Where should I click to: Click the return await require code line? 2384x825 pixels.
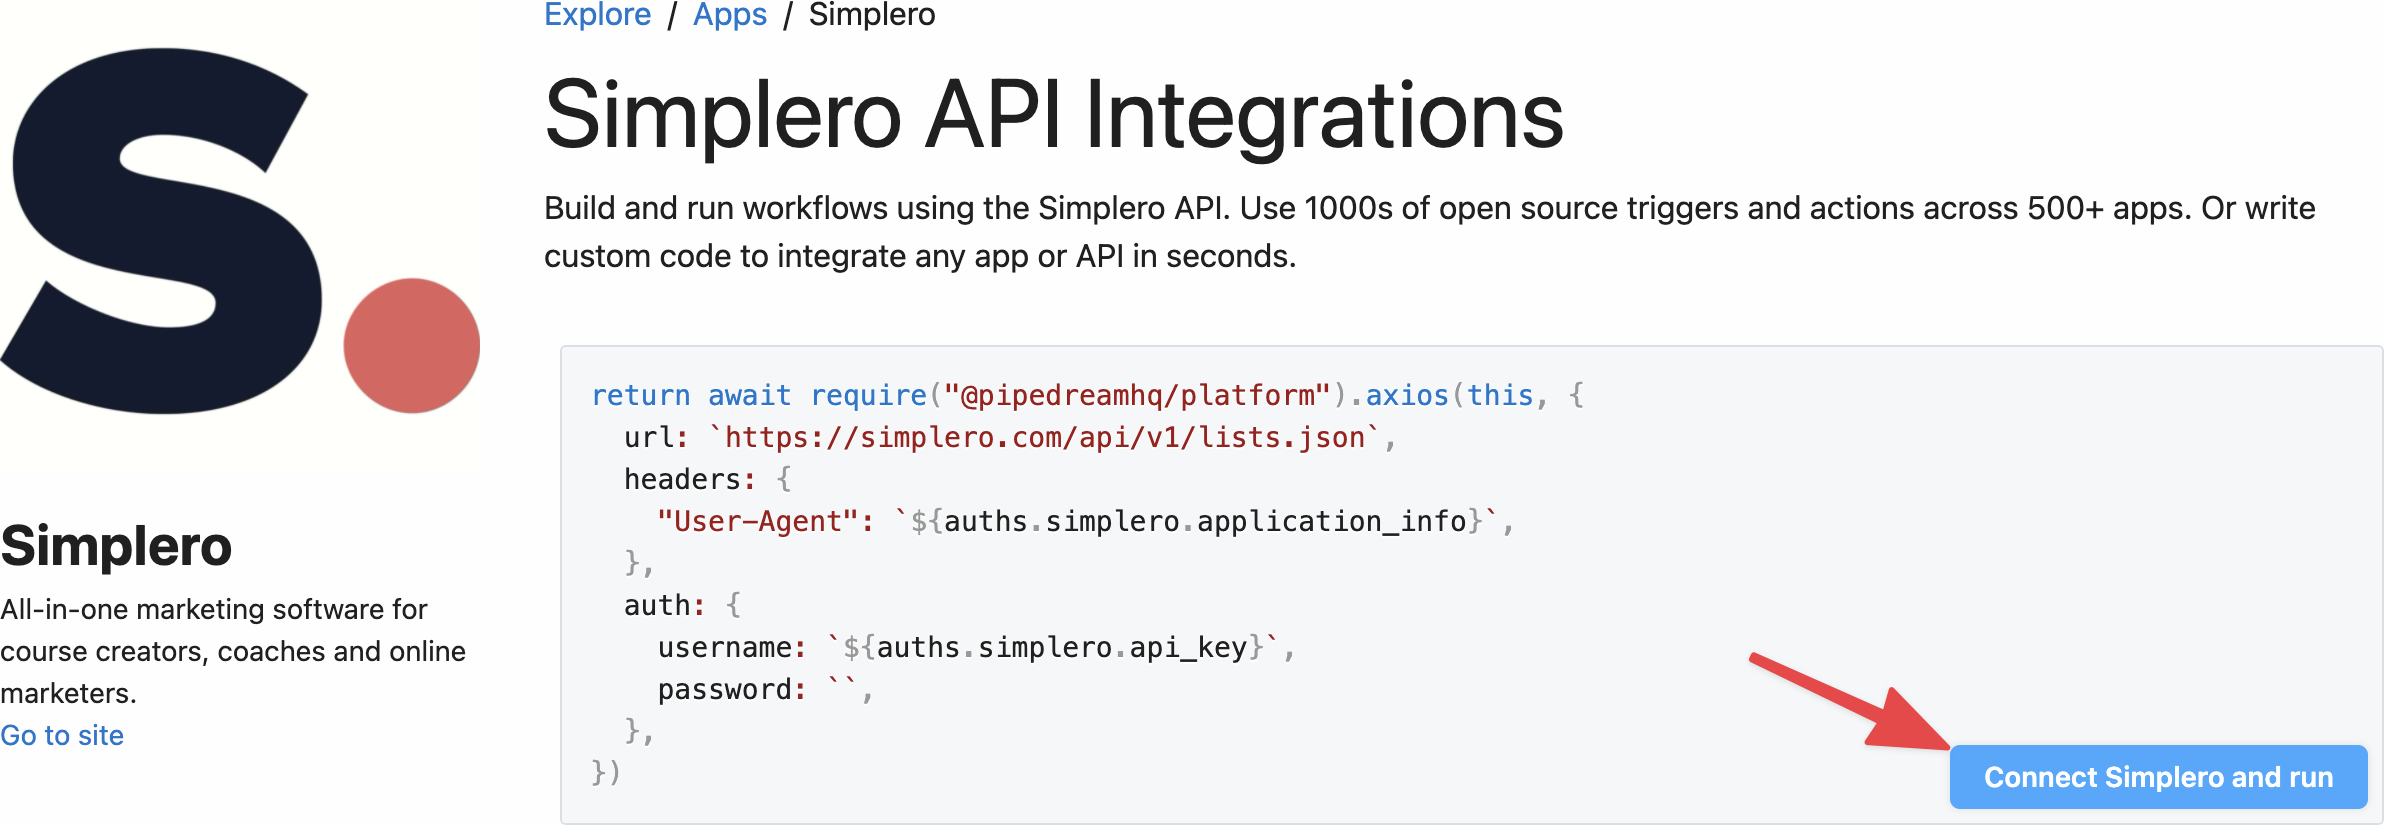1088,395
